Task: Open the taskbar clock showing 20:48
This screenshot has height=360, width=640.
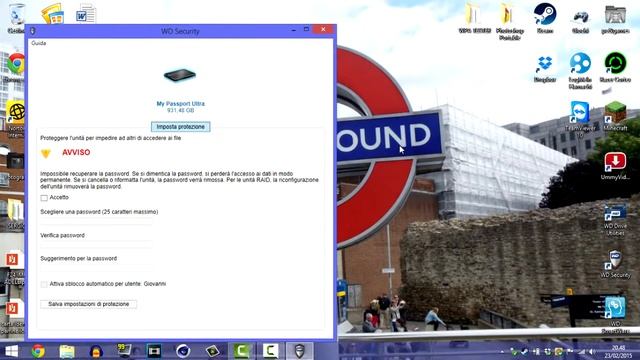Action: 618,351
